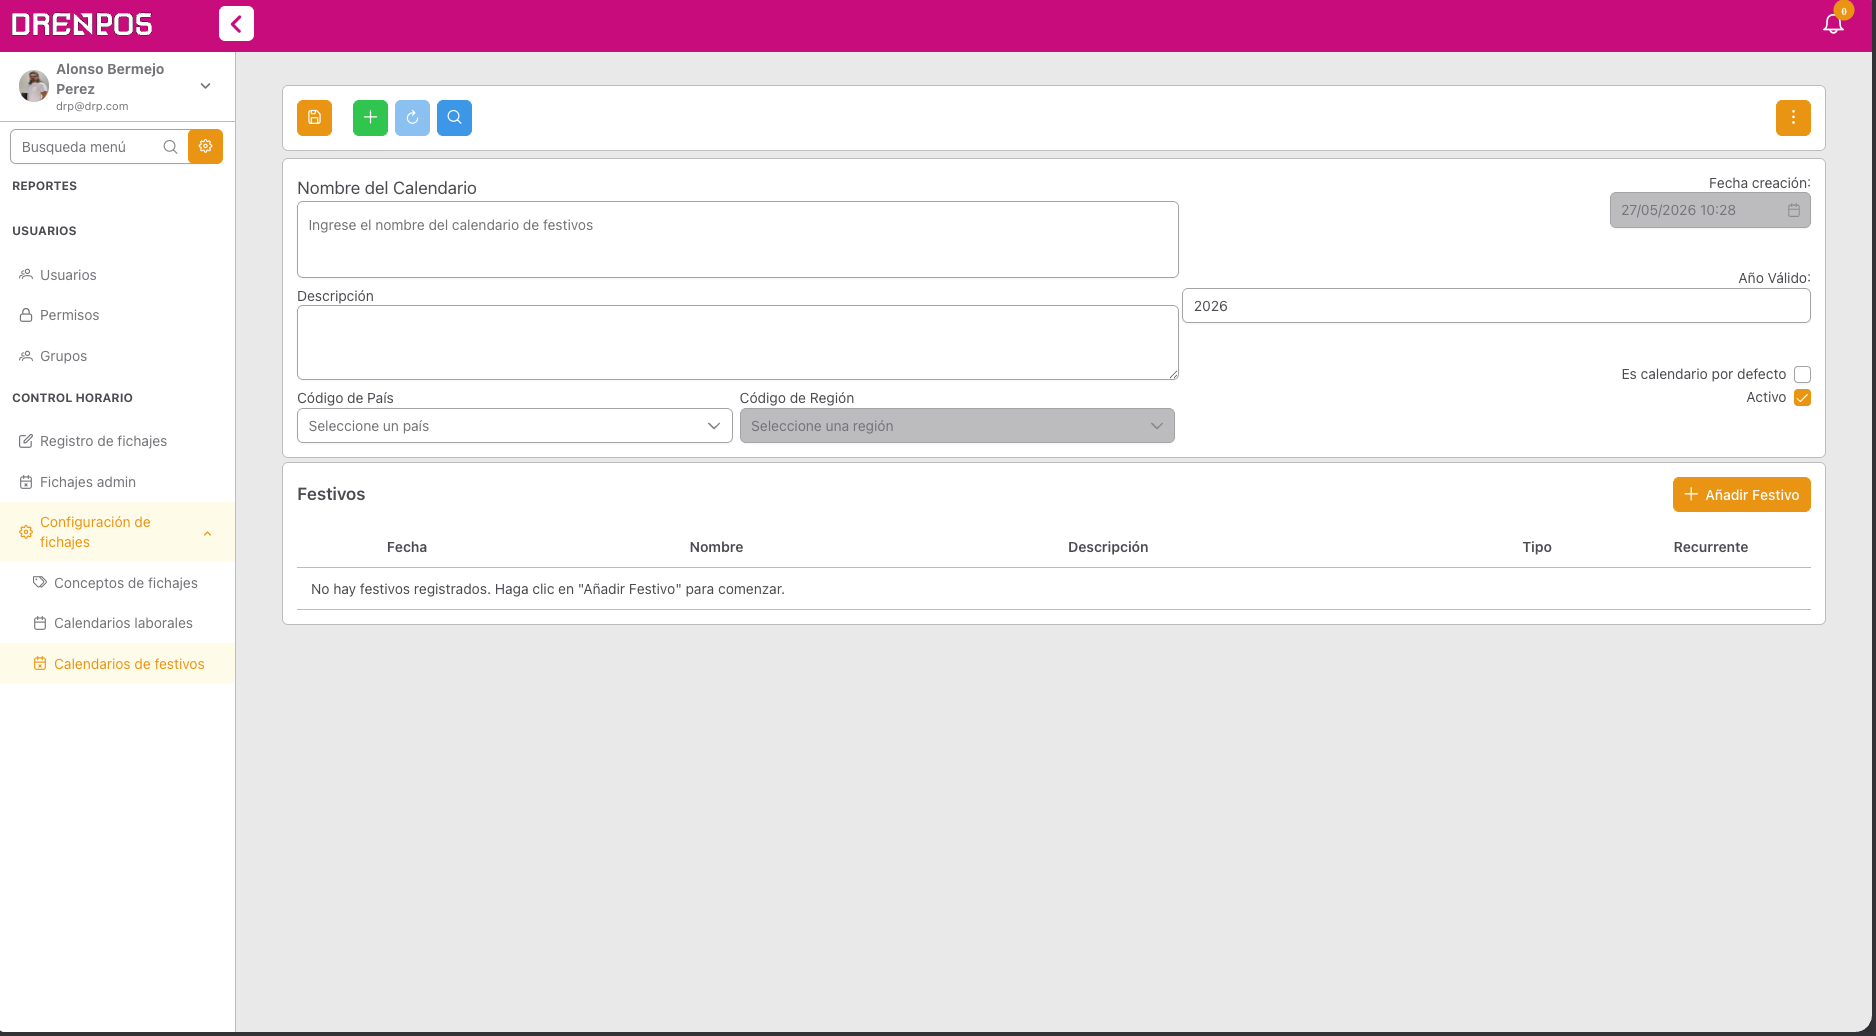Click the Configuración de fichajes gear icon

pyautogui.click(x=26, y=532)
